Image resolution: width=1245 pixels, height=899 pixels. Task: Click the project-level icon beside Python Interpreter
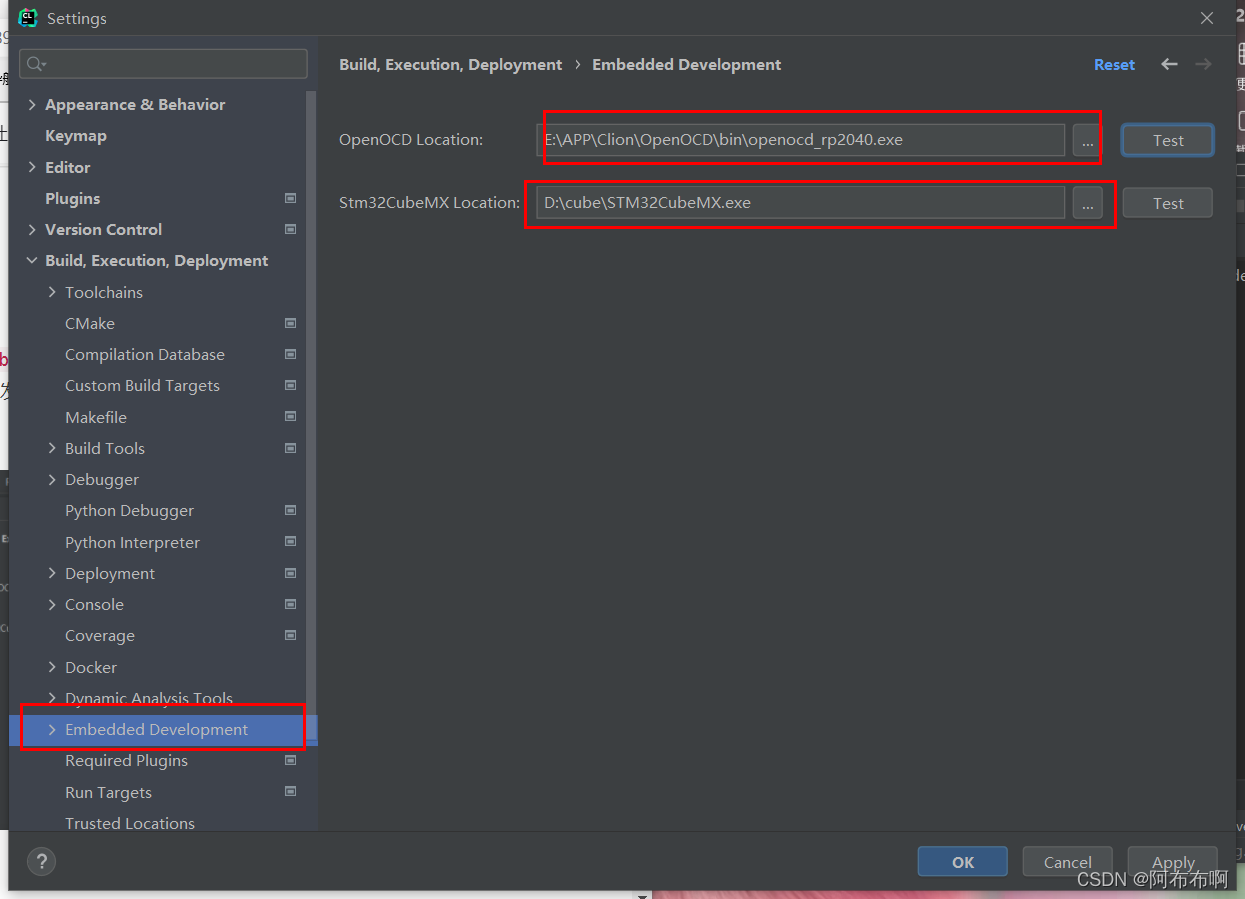(x=290, y=542)
